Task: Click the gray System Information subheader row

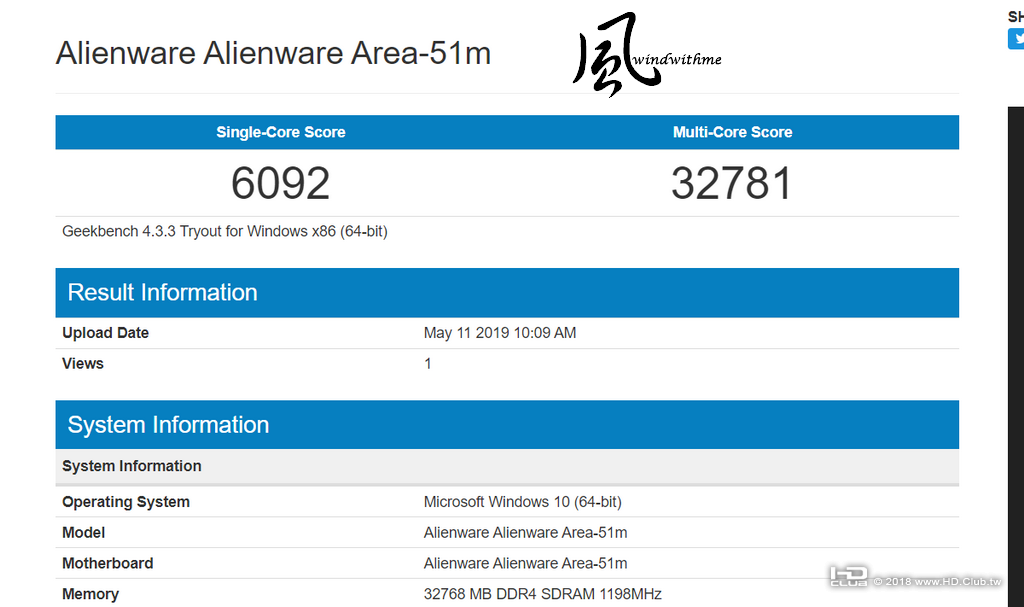Action: click(x=507, y=467)
